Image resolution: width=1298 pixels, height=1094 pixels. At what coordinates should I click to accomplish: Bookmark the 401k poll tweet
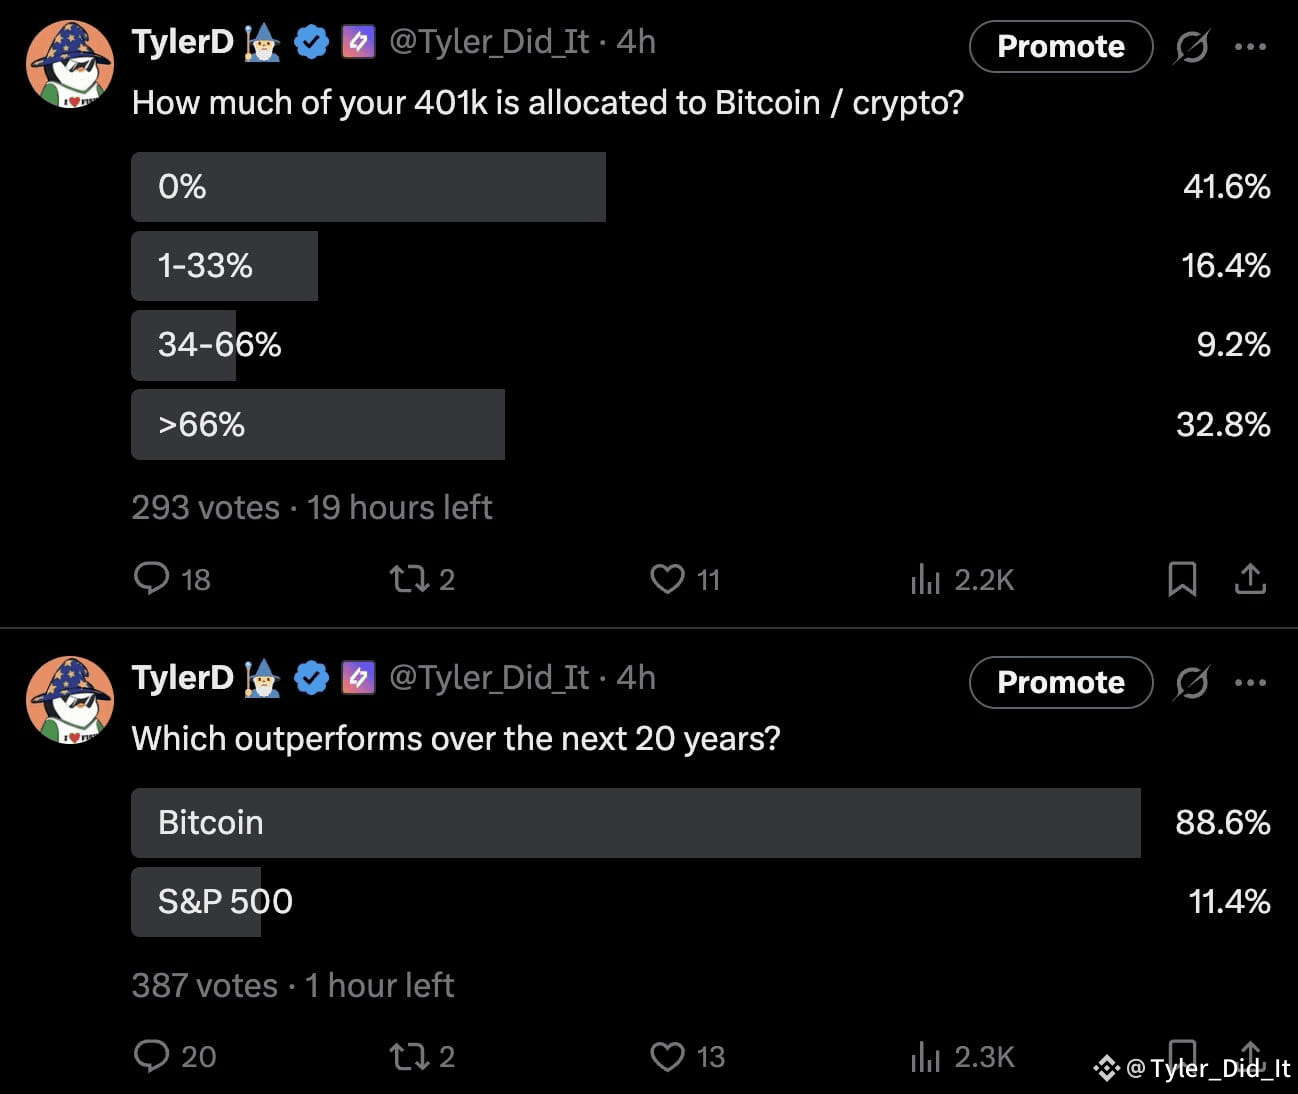click(1182, 579)
